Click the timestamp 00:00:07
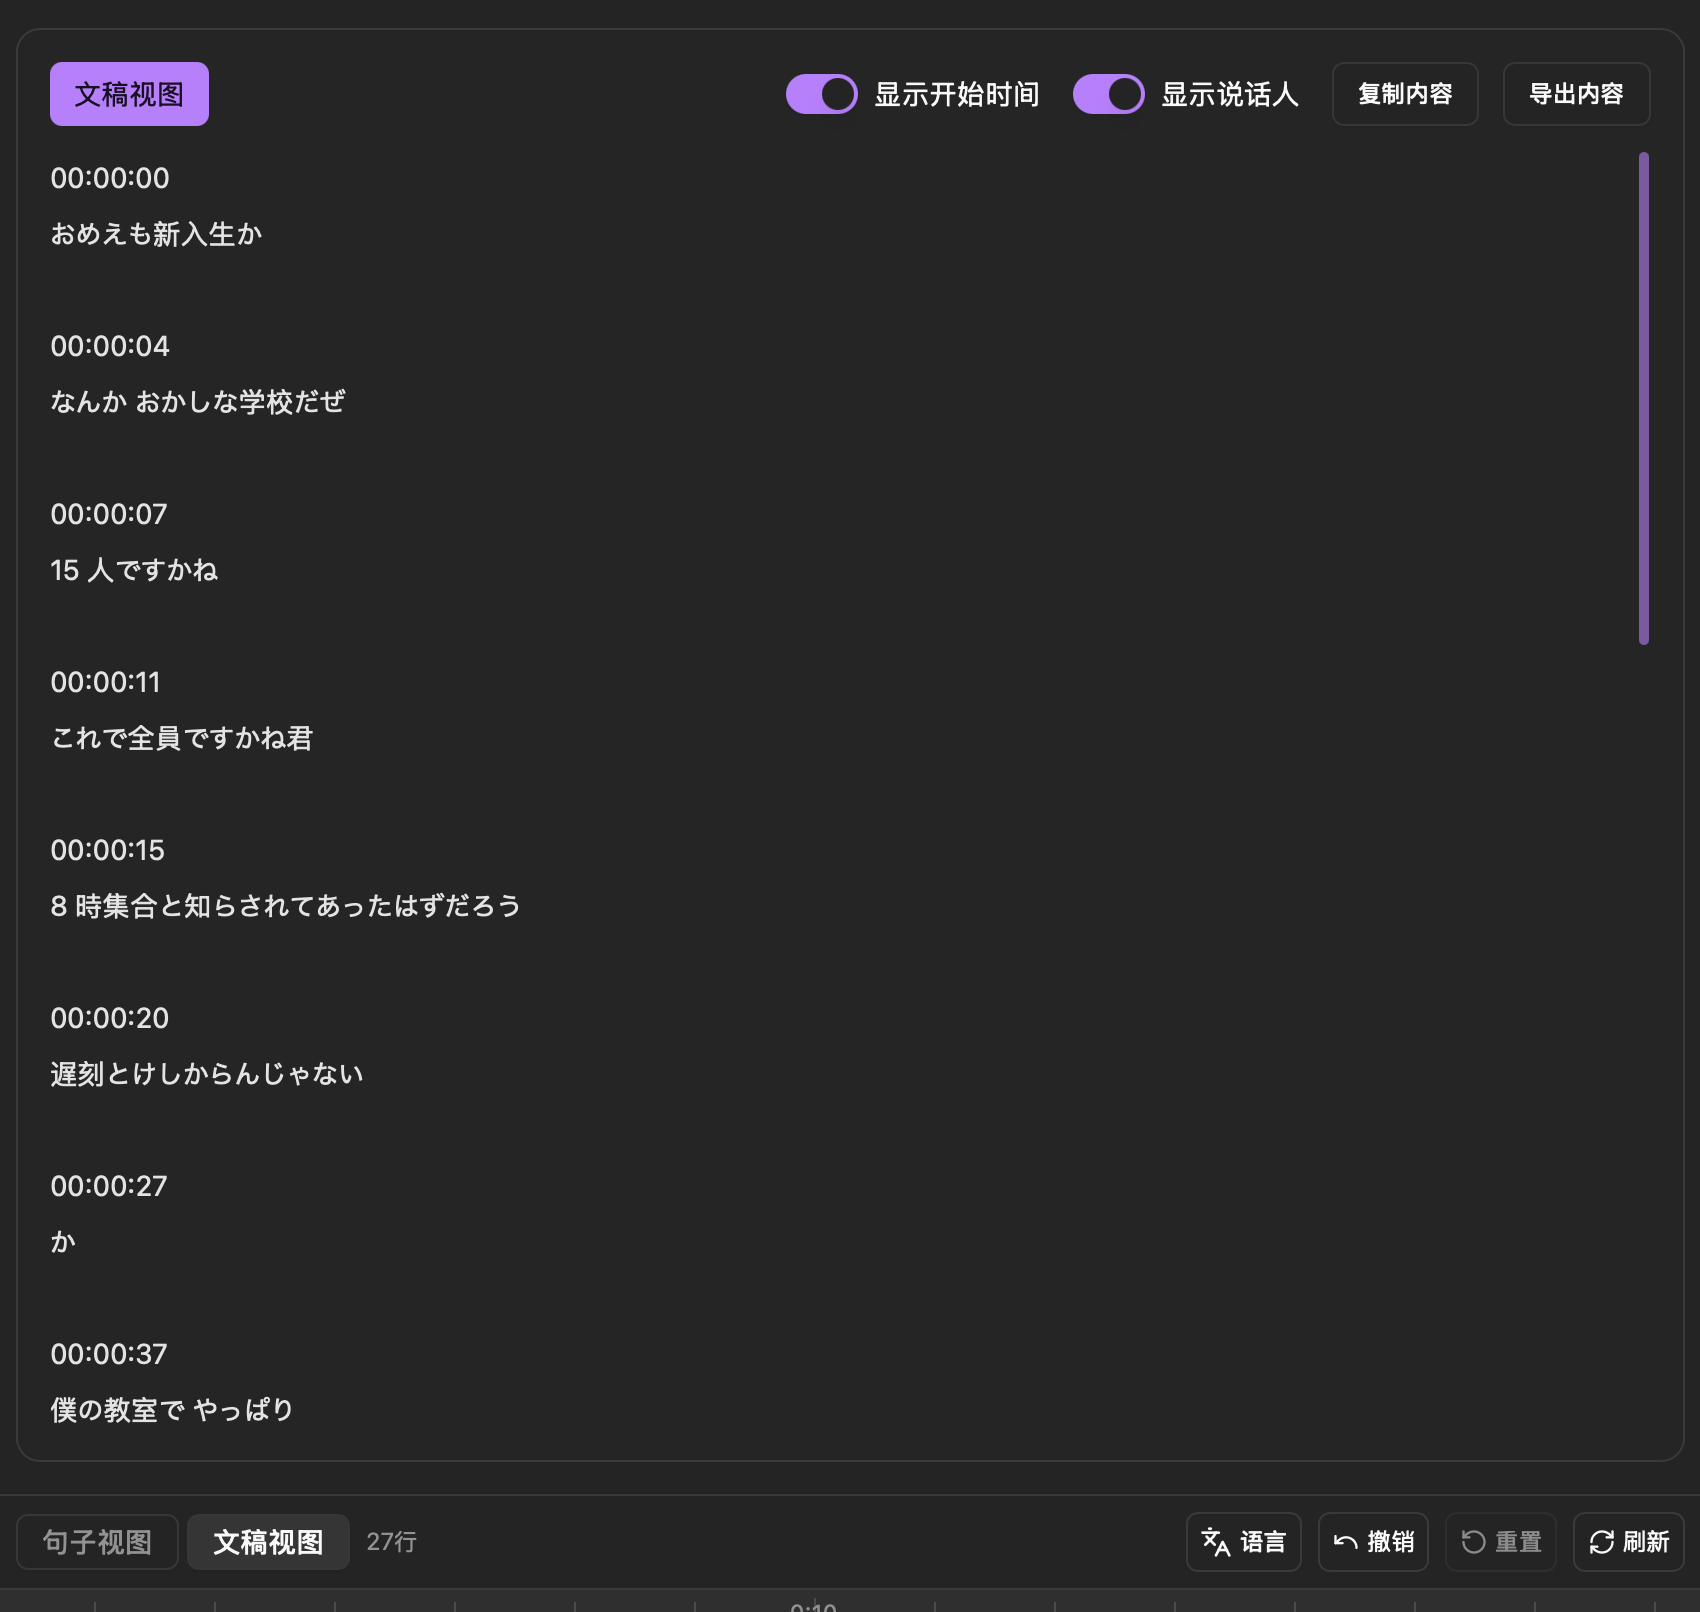The width and height of the screenshot is (1700, 1612). coord(109,514)
